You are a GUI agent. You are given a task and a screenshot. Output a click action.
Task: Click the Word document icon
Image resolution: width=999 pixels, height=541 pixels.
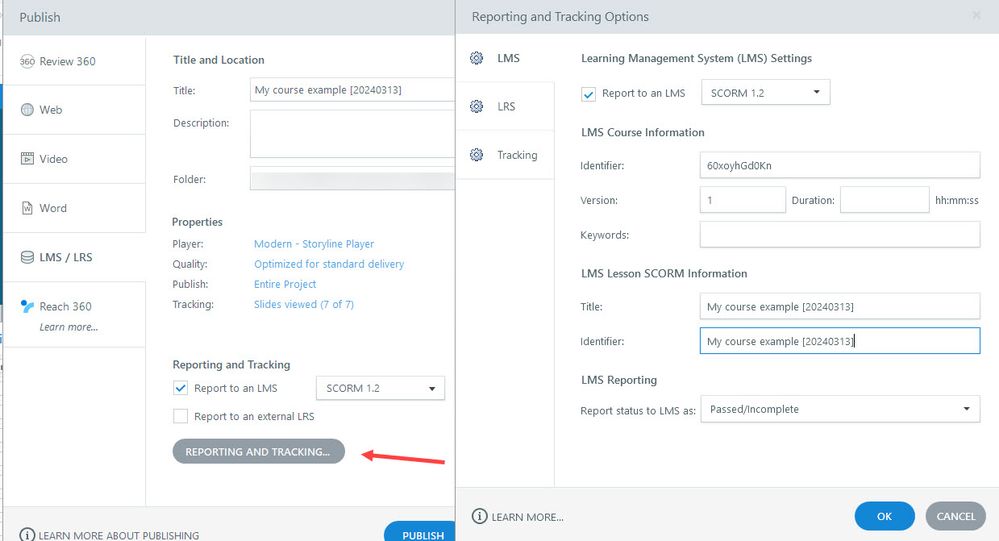(x=27, y=208)
